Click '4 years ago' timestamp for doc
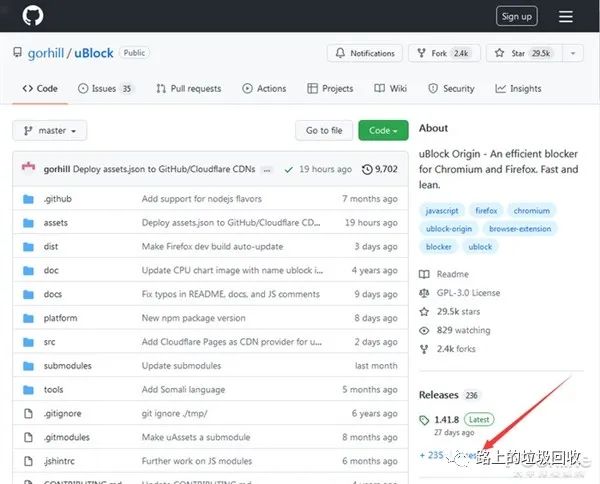The width and height of the screenshot is (600, 484). tap(375, 271)
